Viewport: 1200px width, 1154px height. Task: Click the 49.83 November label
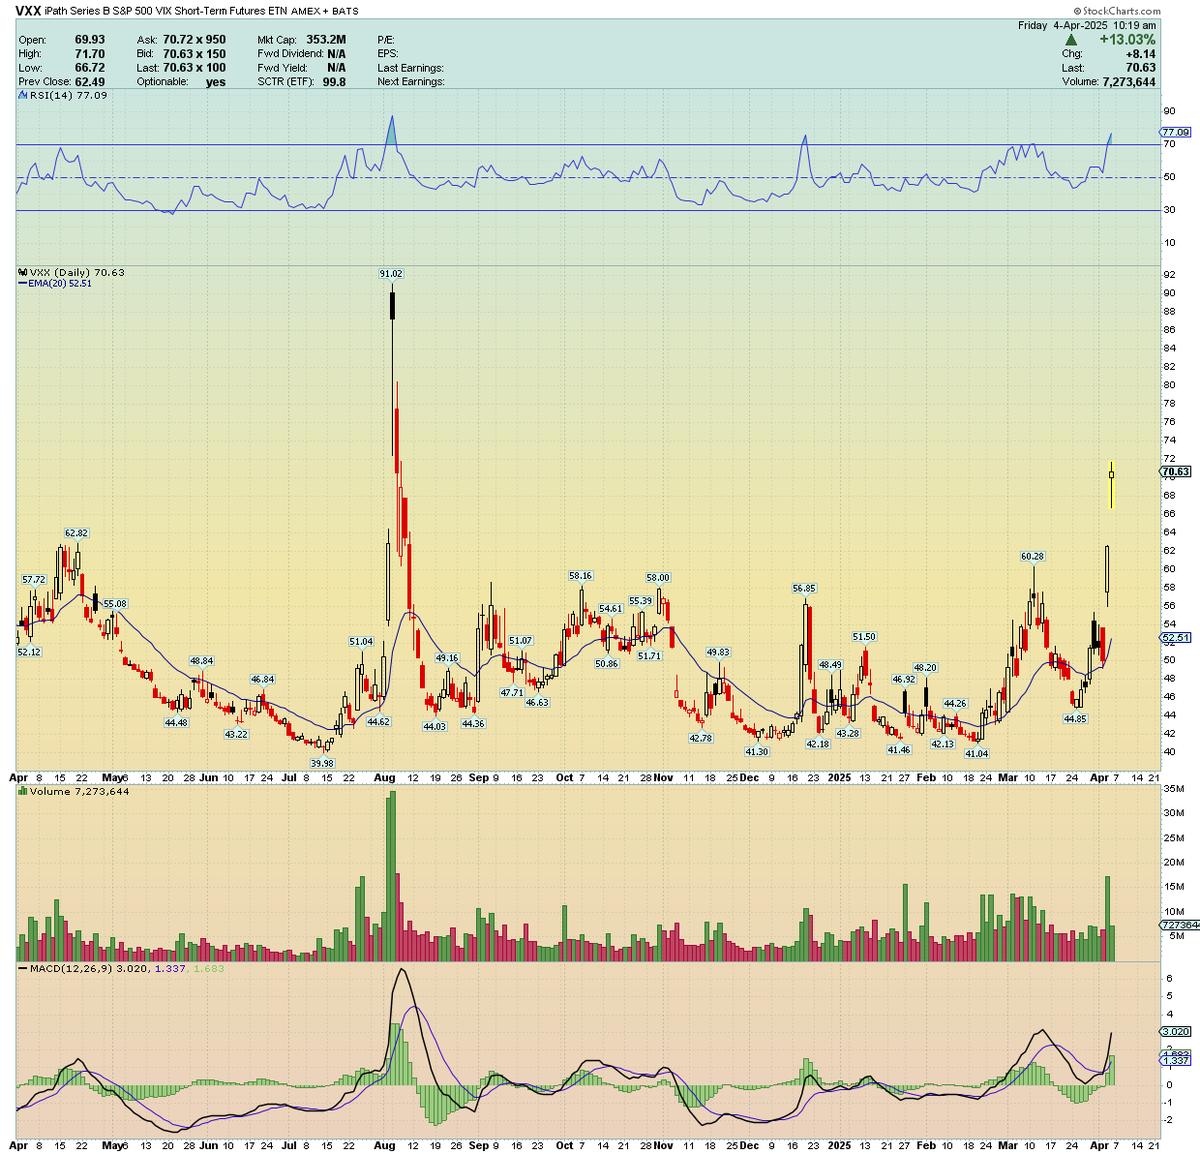718,652
